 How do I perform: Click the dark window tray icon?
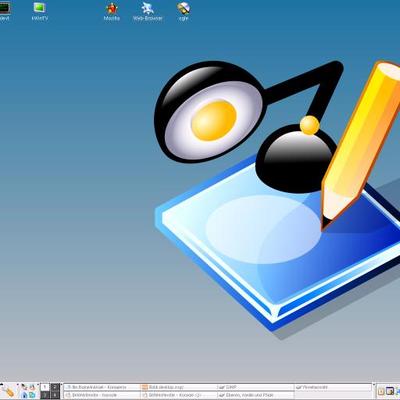(x=390, y=391)
